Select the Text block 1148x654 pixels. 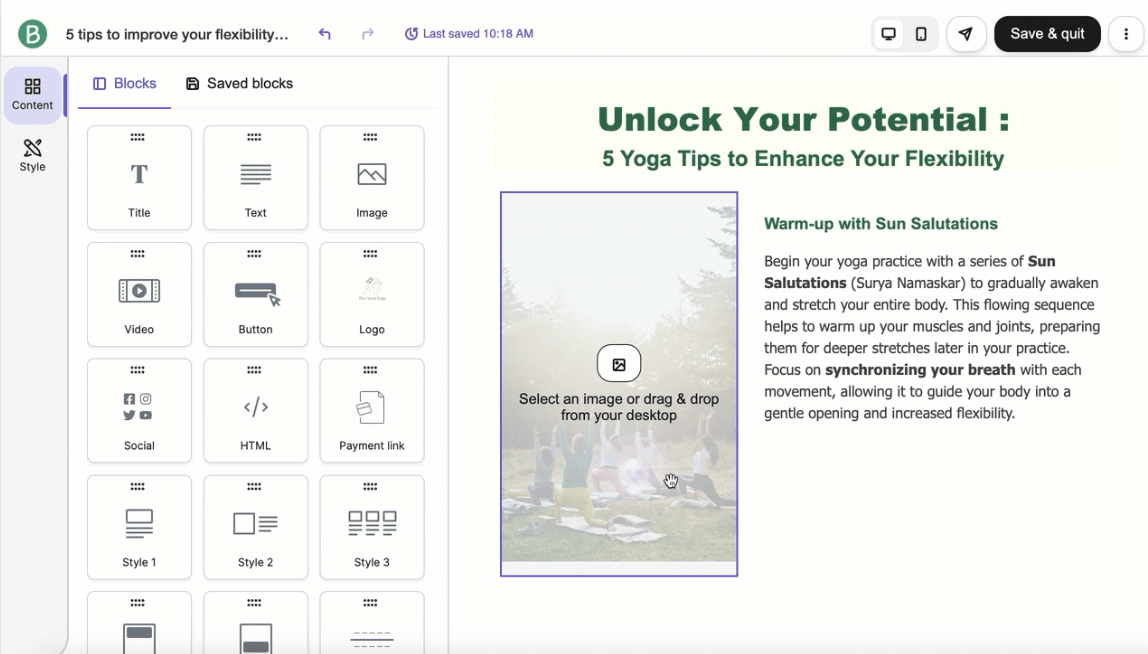point(256,178)
